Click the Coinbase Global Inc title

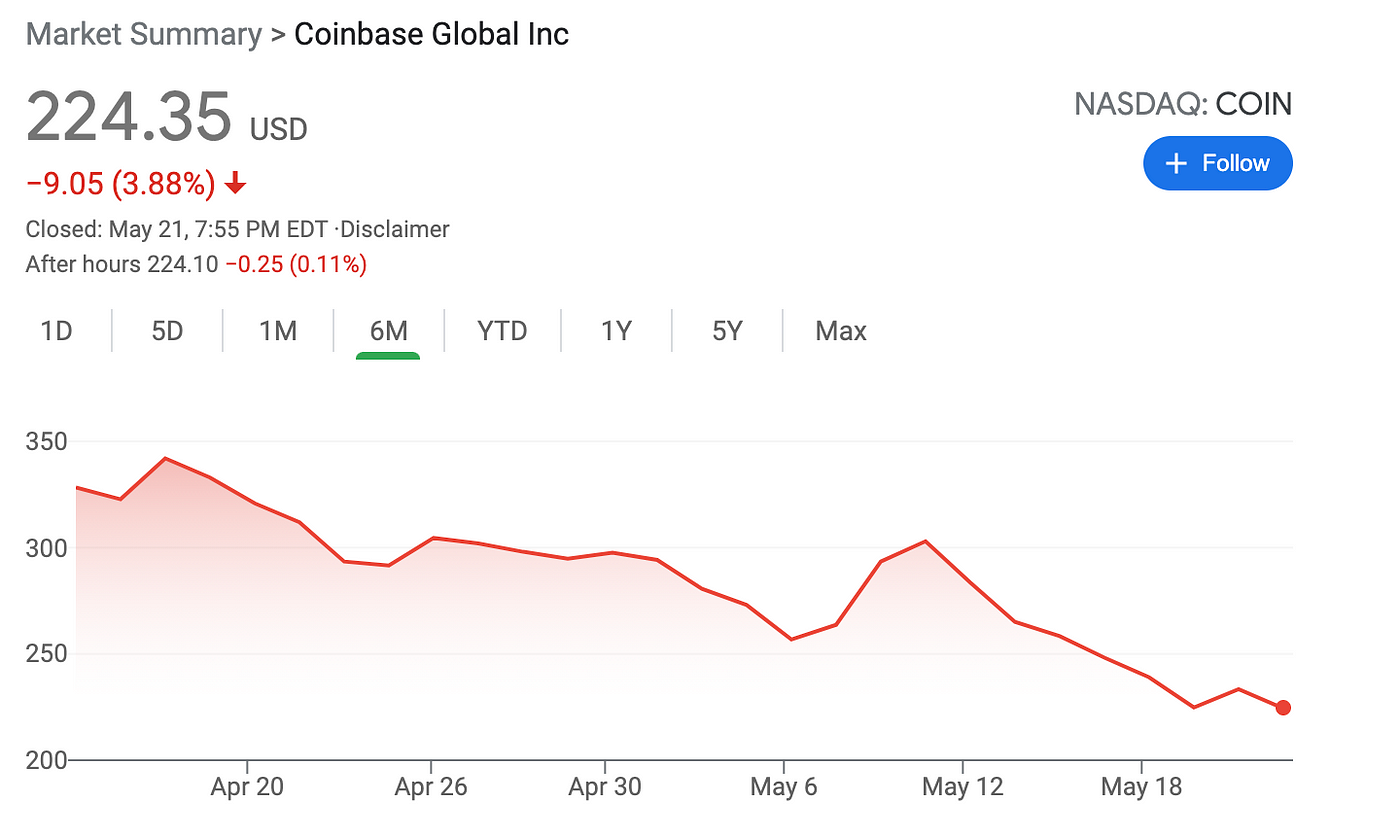coord(431,34)
